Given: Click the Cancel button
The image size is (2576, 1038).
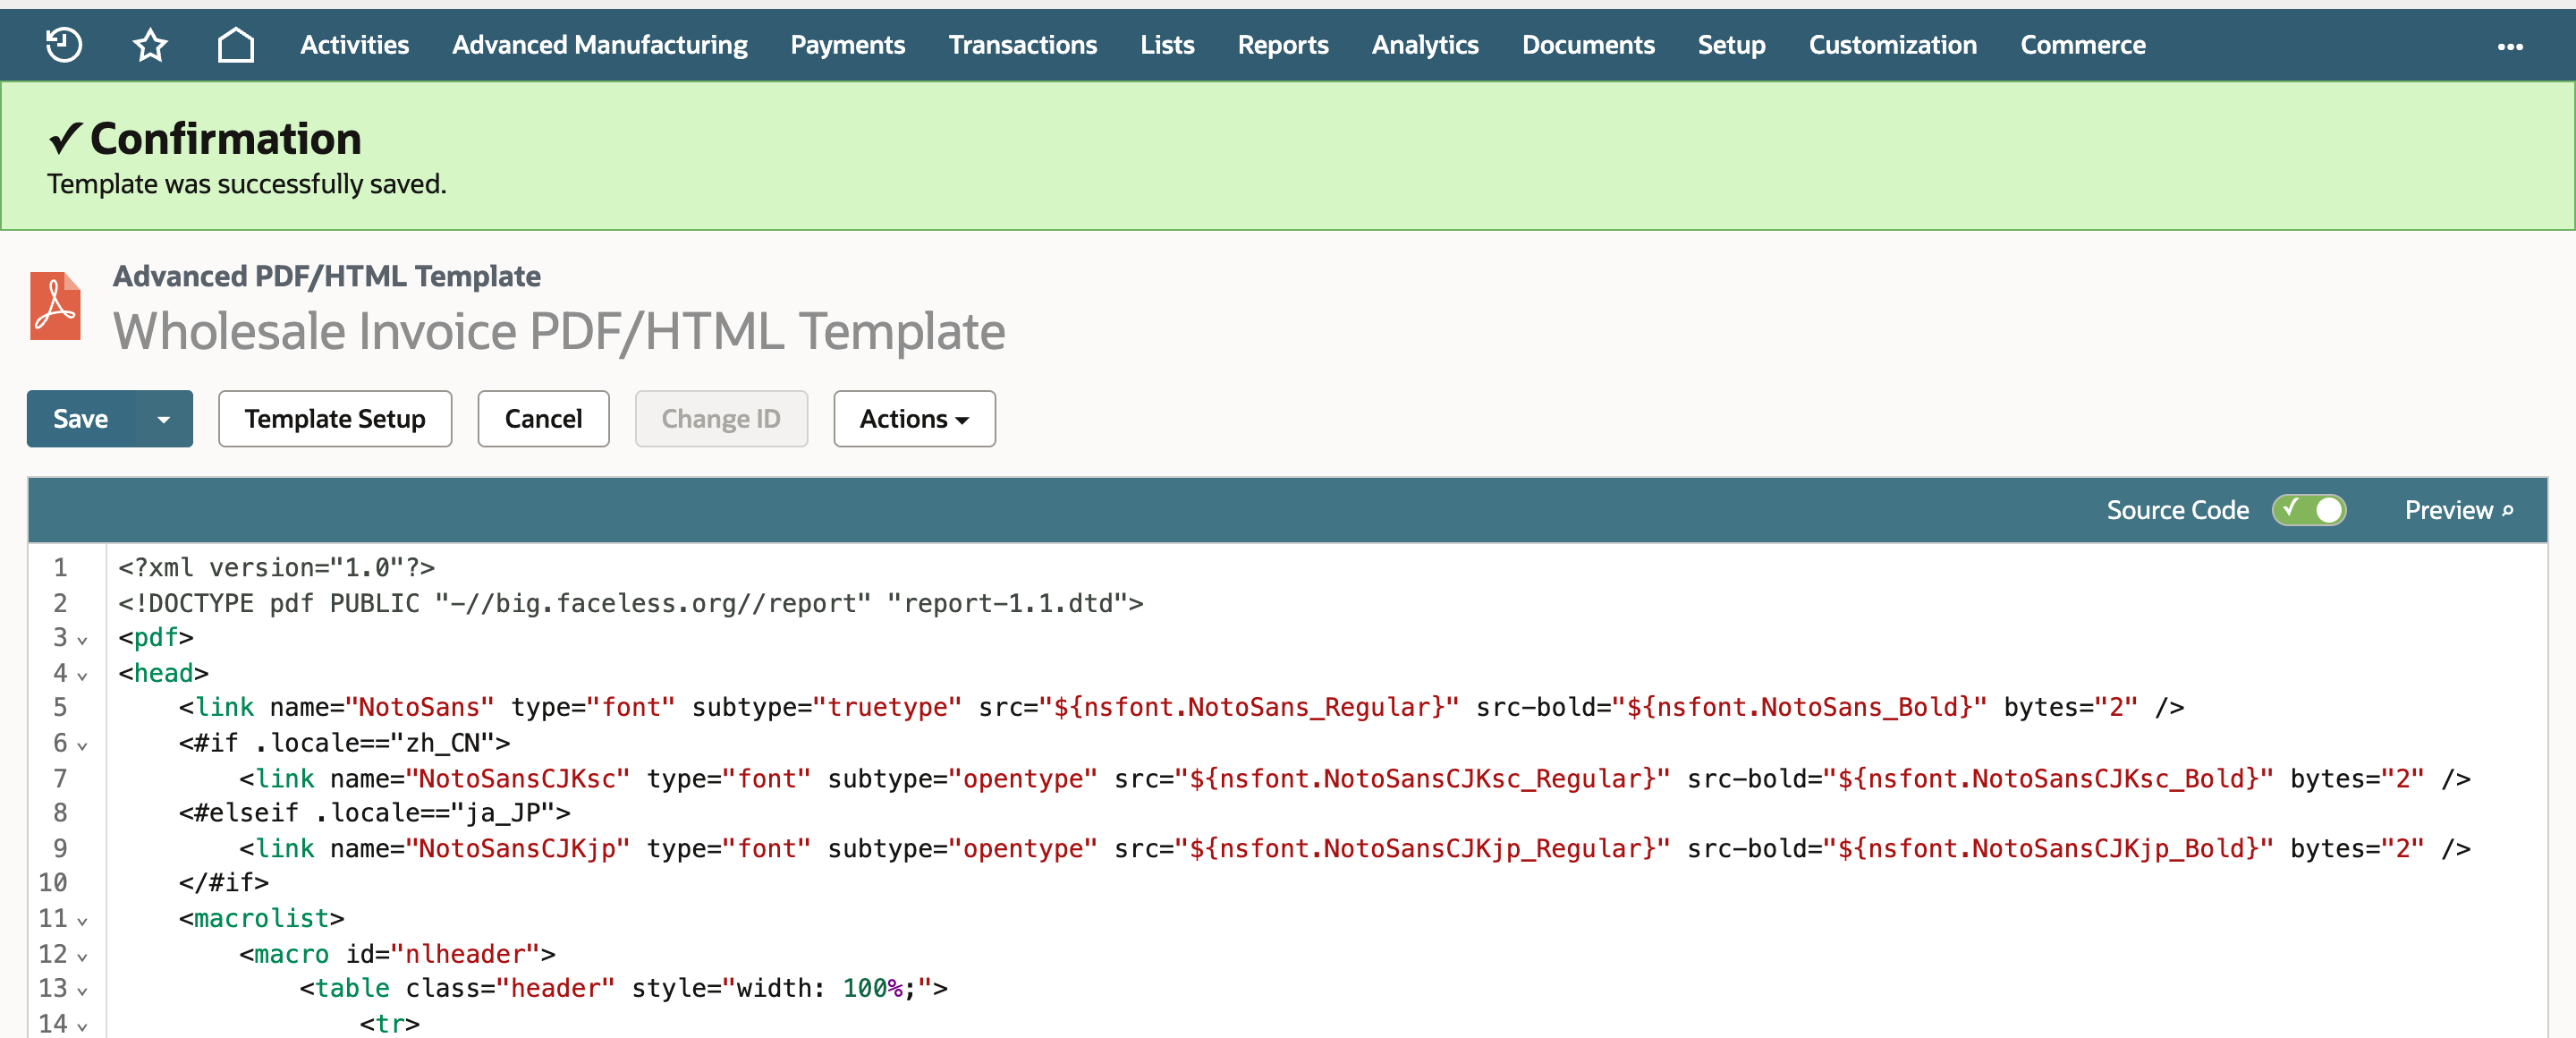Looking at the screenshot, I should point(543,419).
